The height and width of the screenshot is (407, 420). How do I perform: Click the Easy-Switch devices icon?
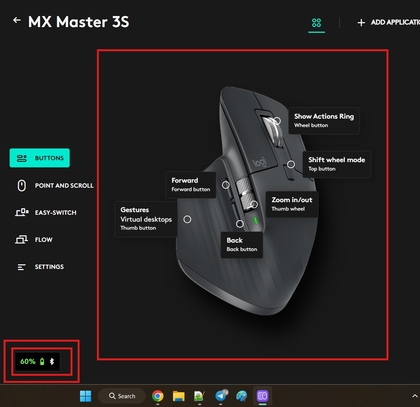pyautogui.click(x=22, y=212)
